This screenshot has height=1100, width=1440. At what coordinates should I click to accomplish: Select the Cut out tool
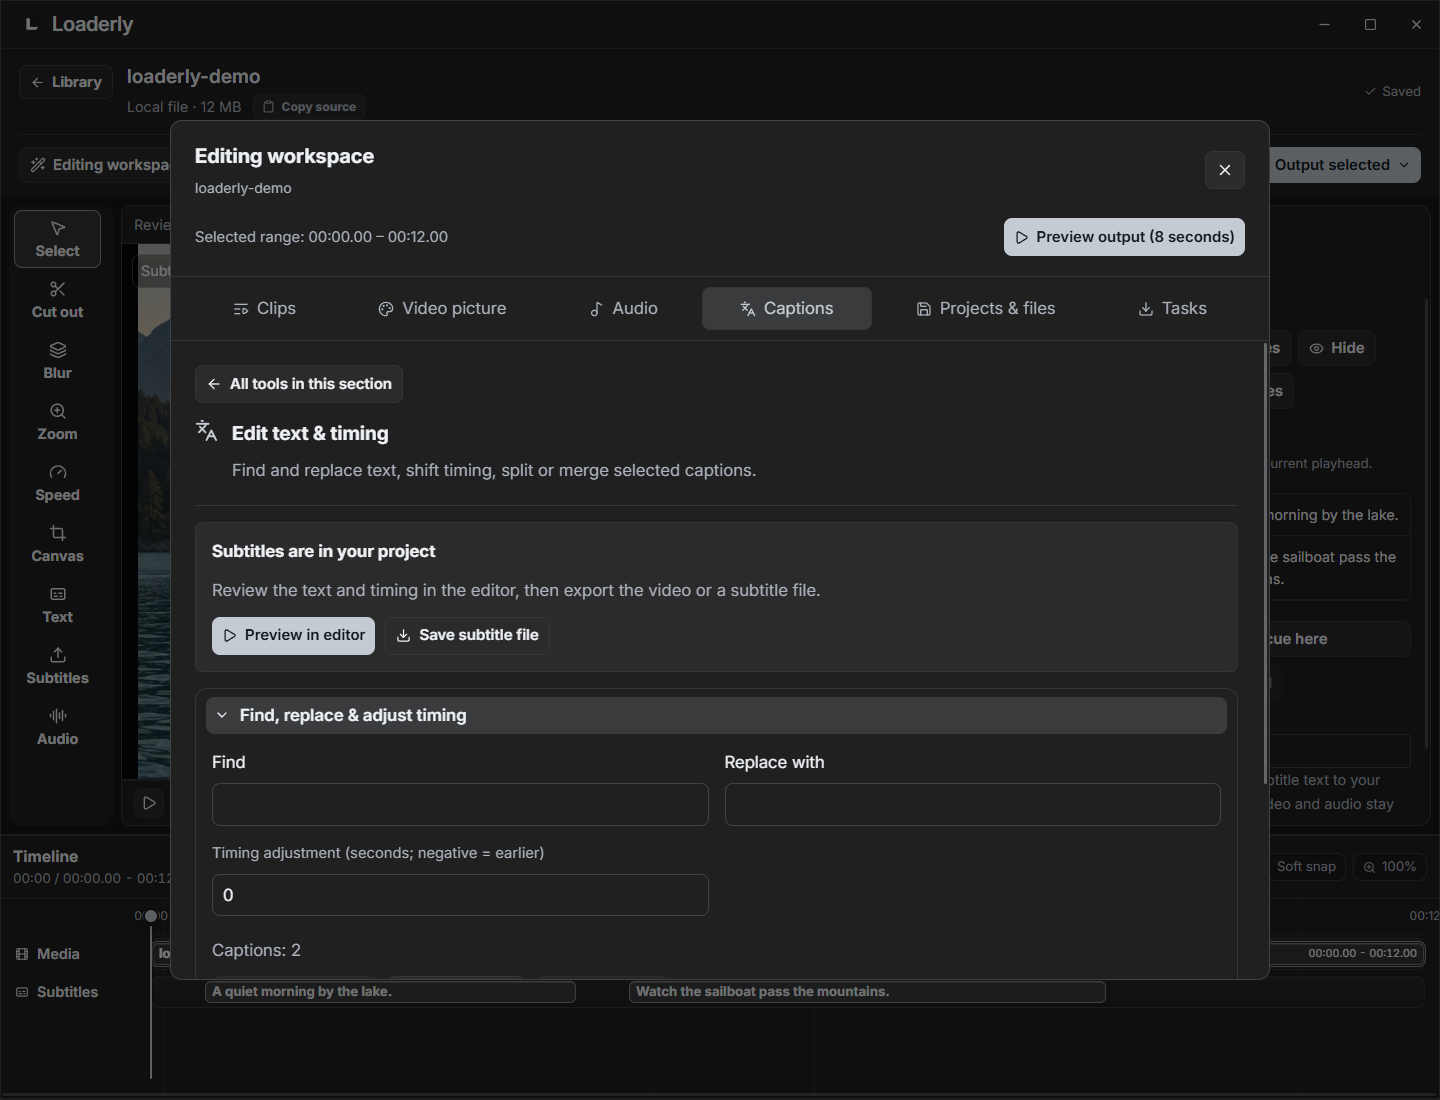click(57, 300)
